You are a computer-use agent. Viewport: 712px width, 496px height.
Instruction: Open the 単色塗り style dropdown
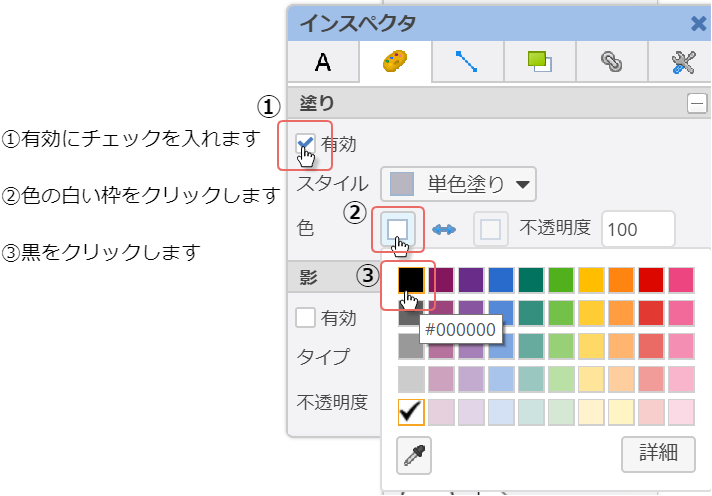point(458,184)
